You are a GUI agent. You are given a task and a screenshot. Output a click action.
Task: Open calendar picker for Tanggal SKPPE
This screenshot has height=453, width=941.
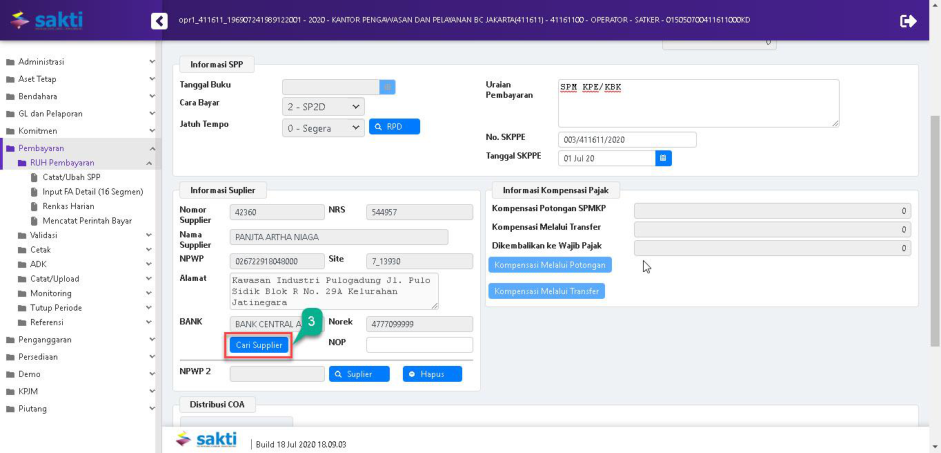(663, 158)
